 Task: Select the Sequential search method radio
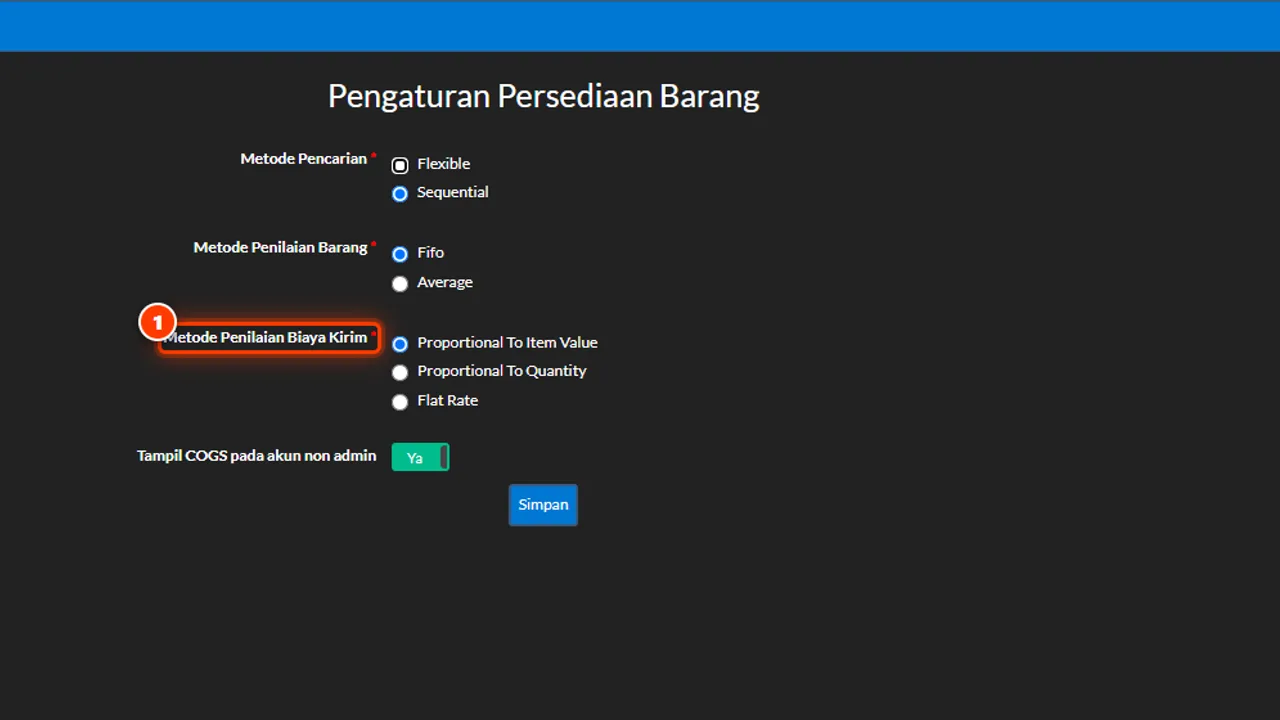pyautogui.click(x=400, y=194)
